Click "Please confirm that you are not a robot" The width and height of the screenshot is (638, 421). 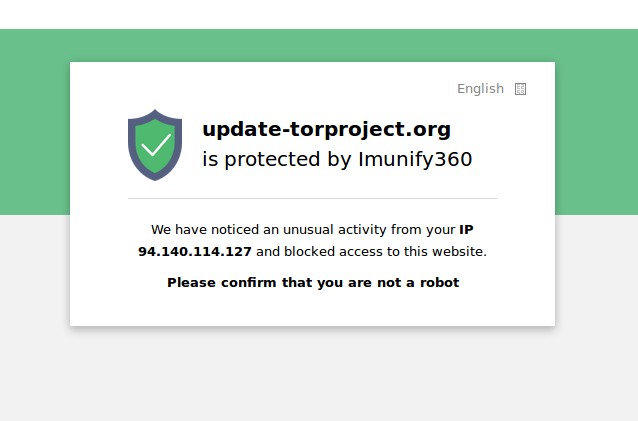coord(313,283)
